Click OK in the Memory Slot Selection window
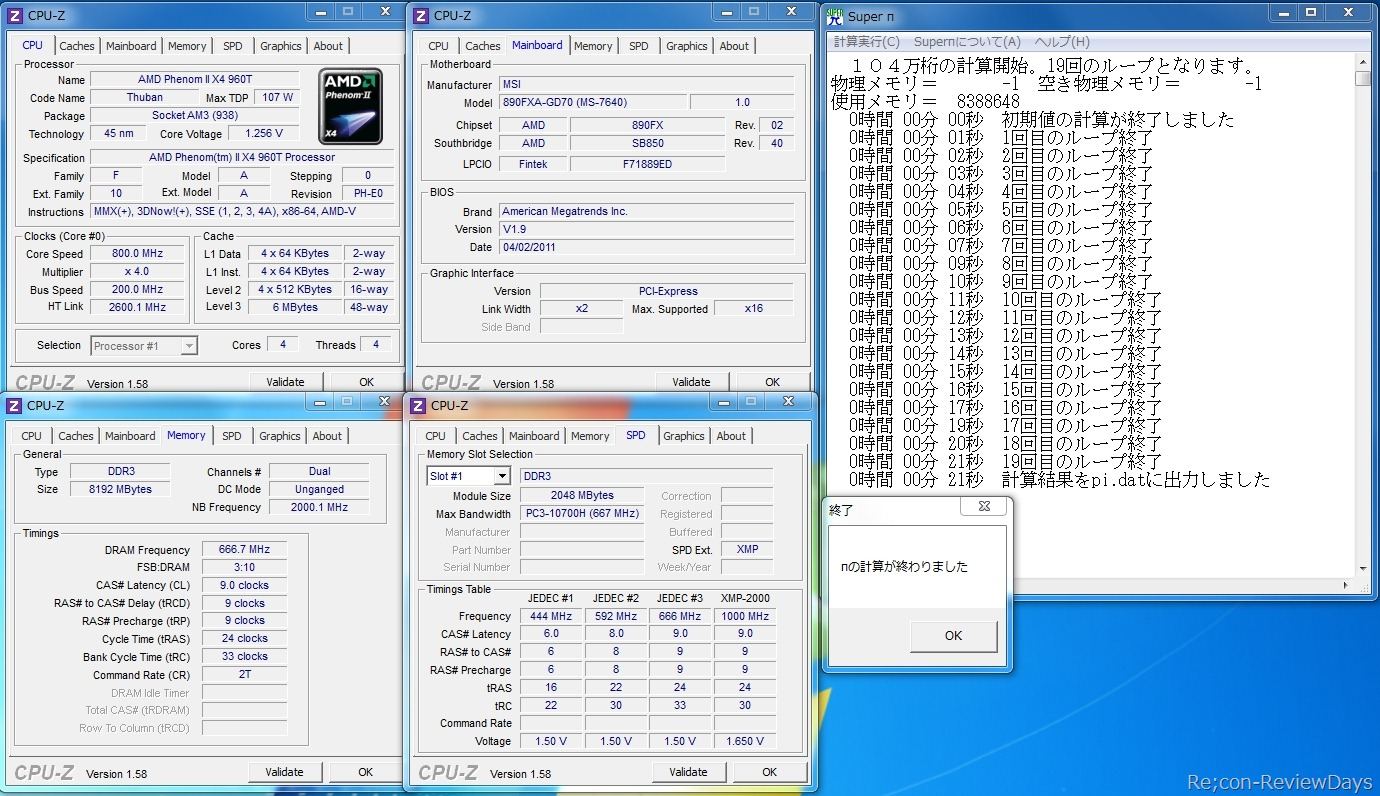 click(x=768, y=772)
